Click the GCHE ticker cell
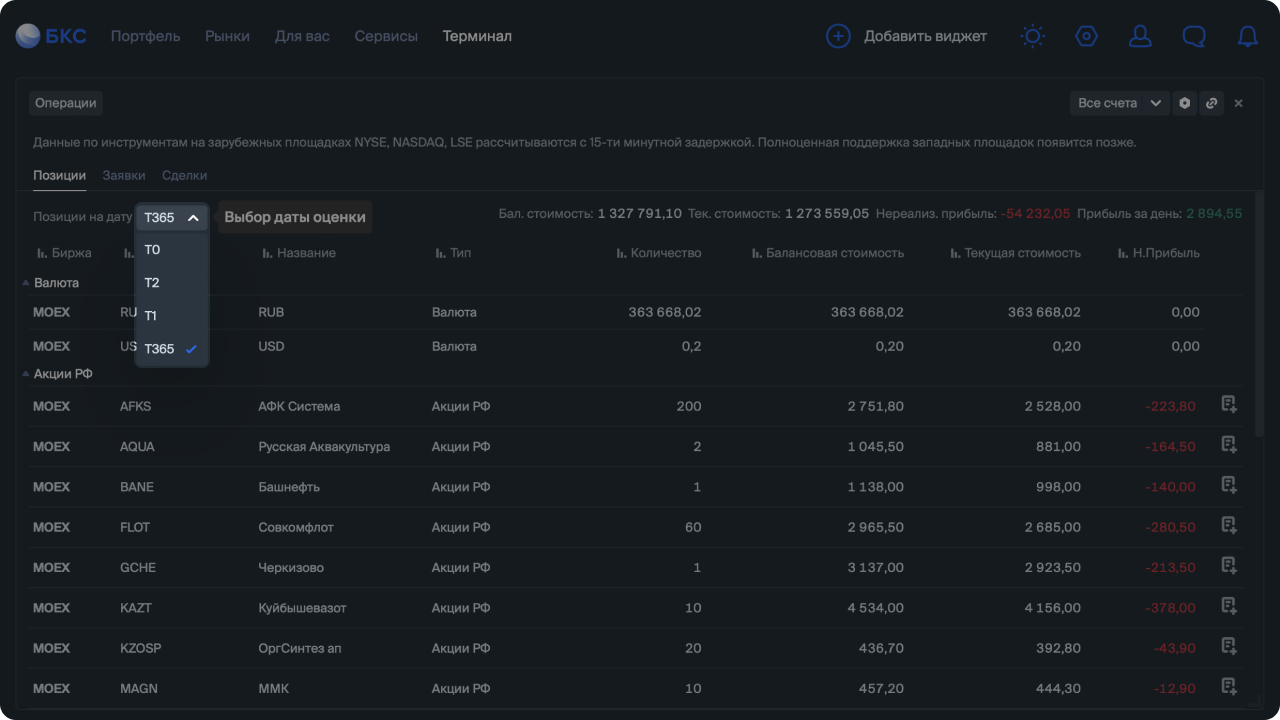 tap(138, 567)
